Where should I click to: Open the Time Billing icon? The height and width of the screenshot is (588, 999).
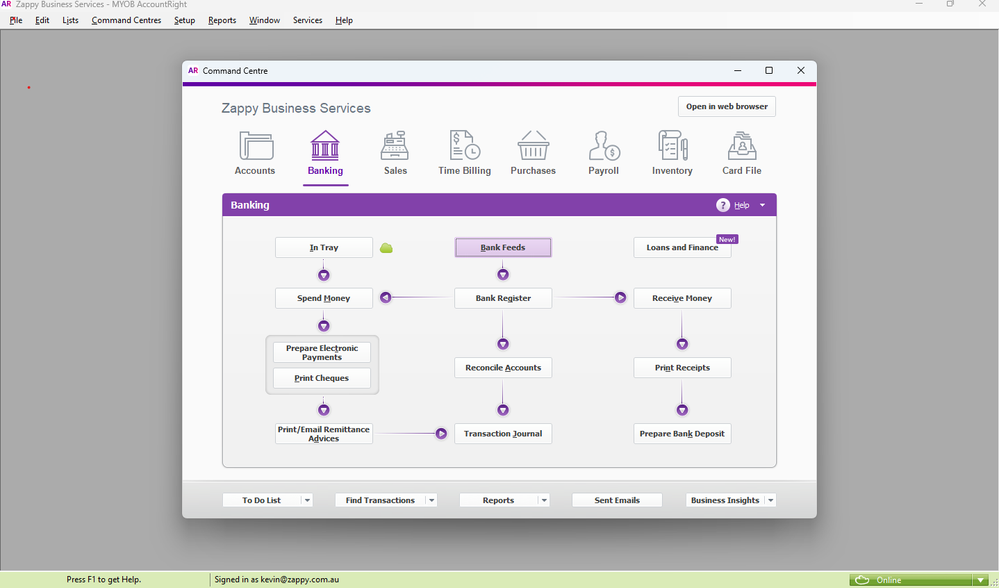tap(465, 147)
